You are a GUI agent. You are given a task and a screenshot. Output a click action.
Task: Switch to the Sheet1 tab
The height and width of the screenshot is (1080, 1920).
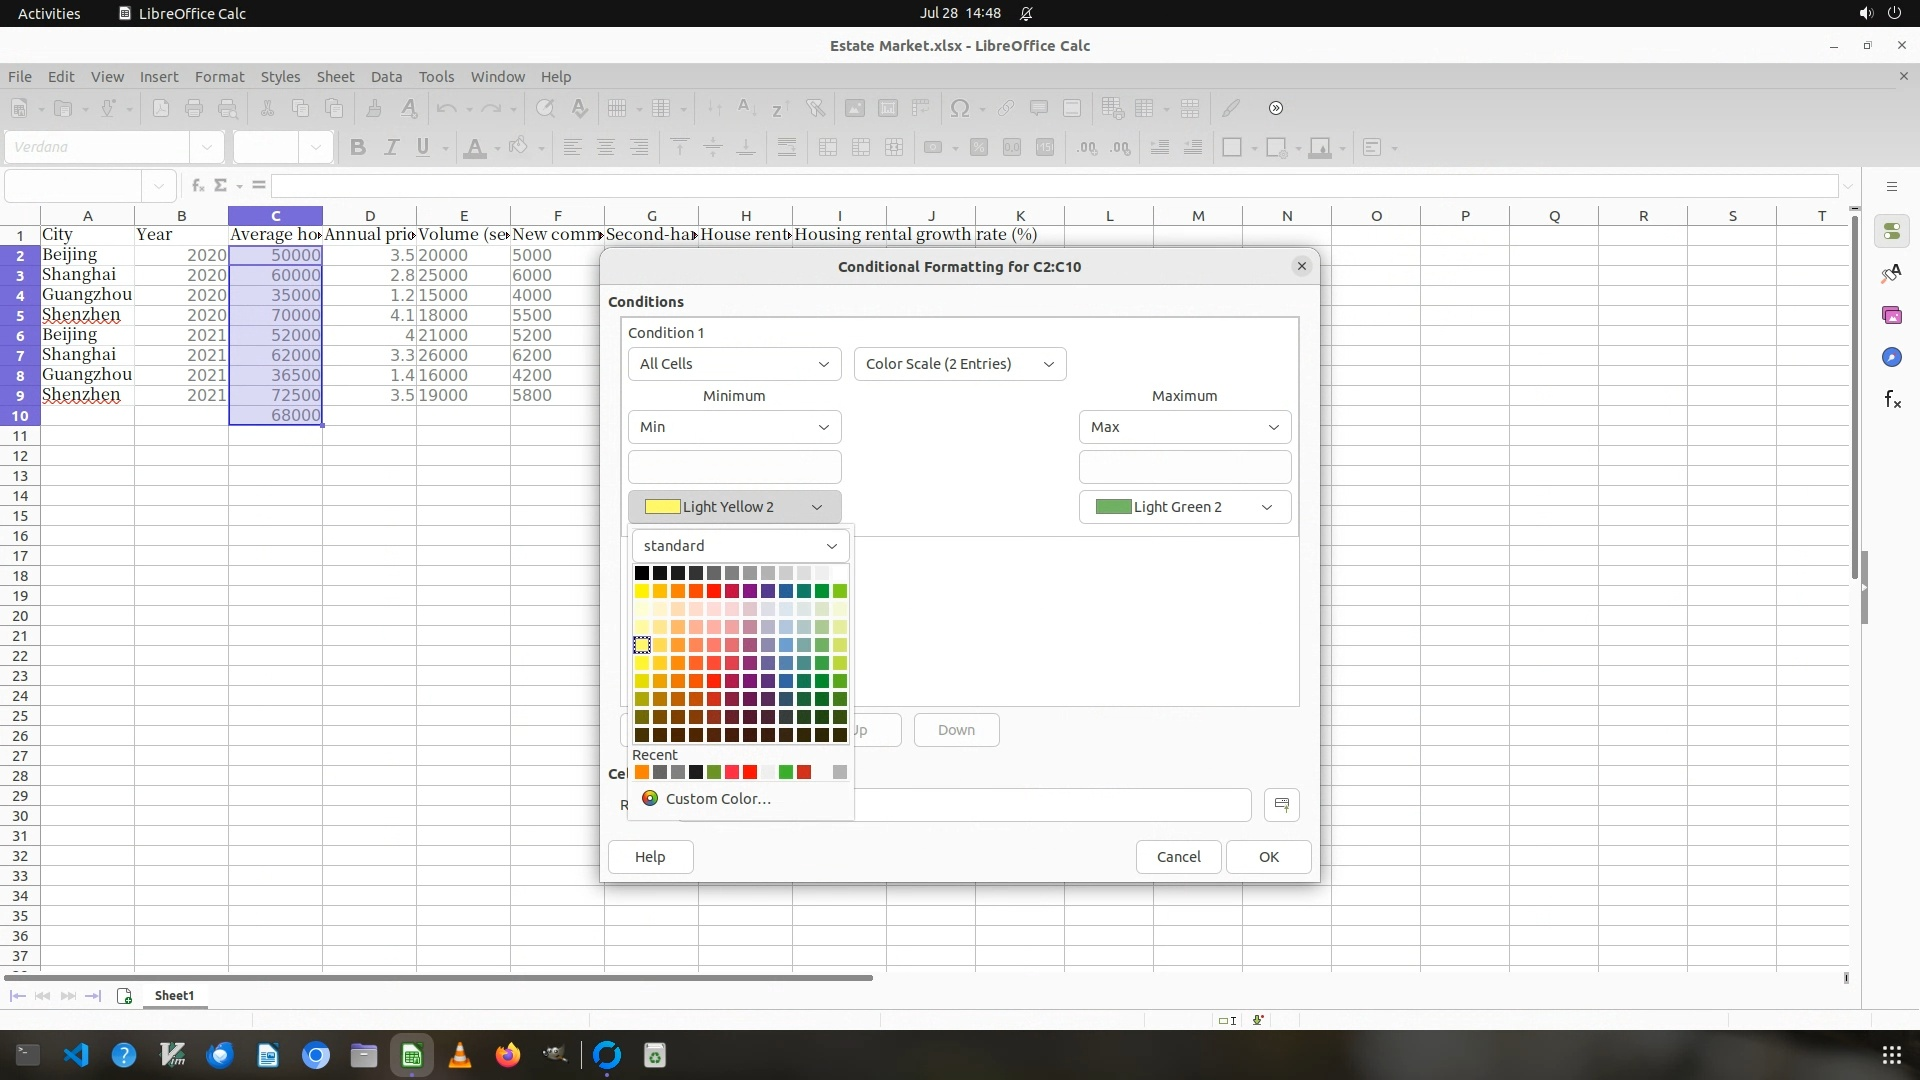(x=174, y=996)
